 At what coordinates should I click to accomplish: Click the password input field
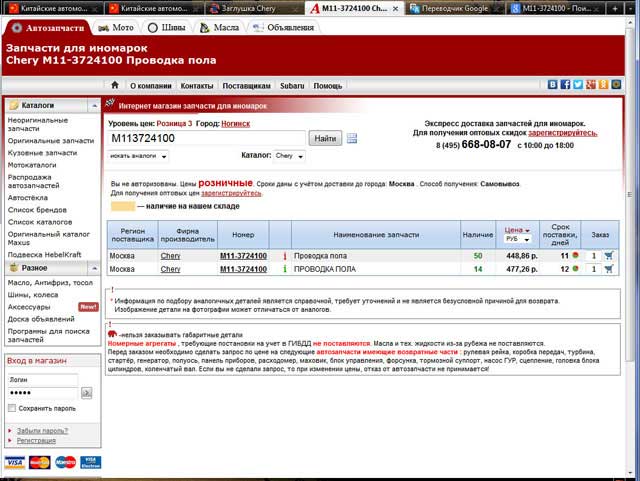(43, 393)
